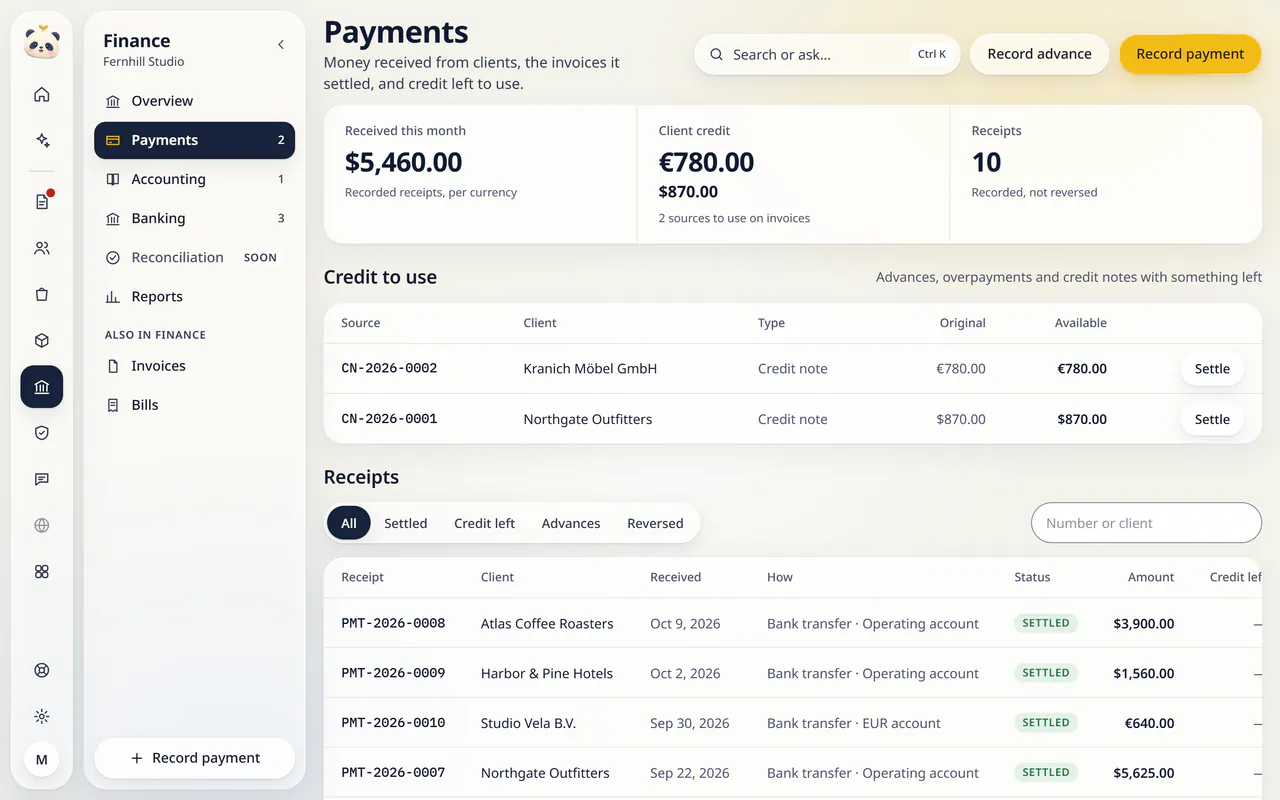This screenshot has width=1280, height=800.
Task: Click Northgate Outfitters in Credit to use
Action: [588, 419]
